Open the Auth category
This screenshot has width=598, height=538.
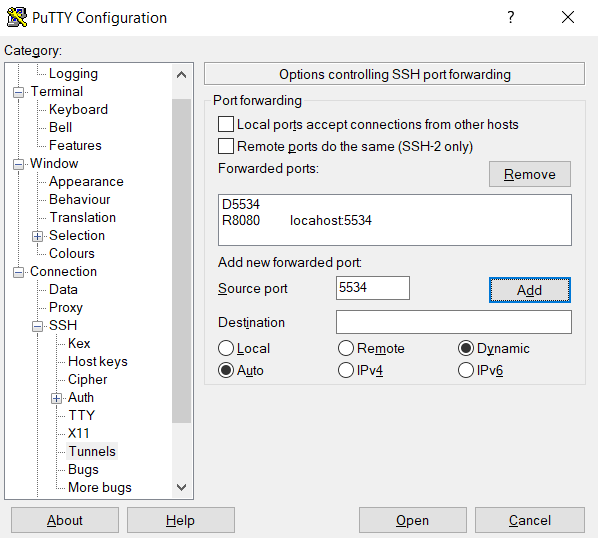[81, 397]
